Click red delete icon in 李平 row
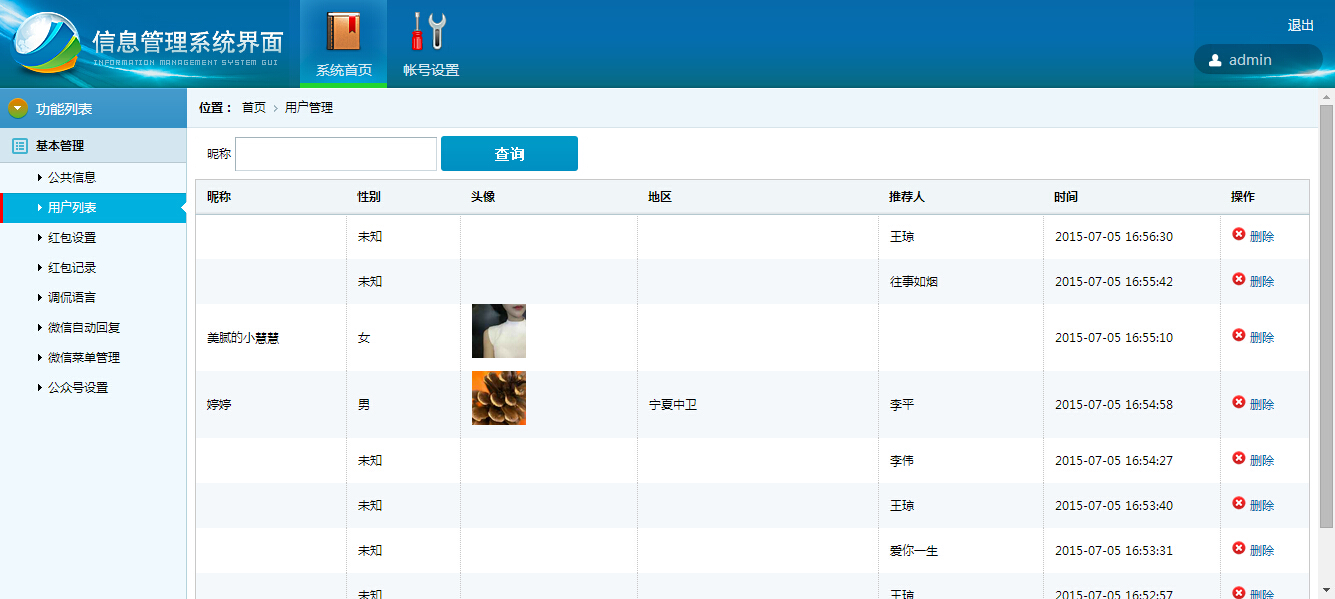This screenshot has width=1335, height=599. coord(1239,402)
